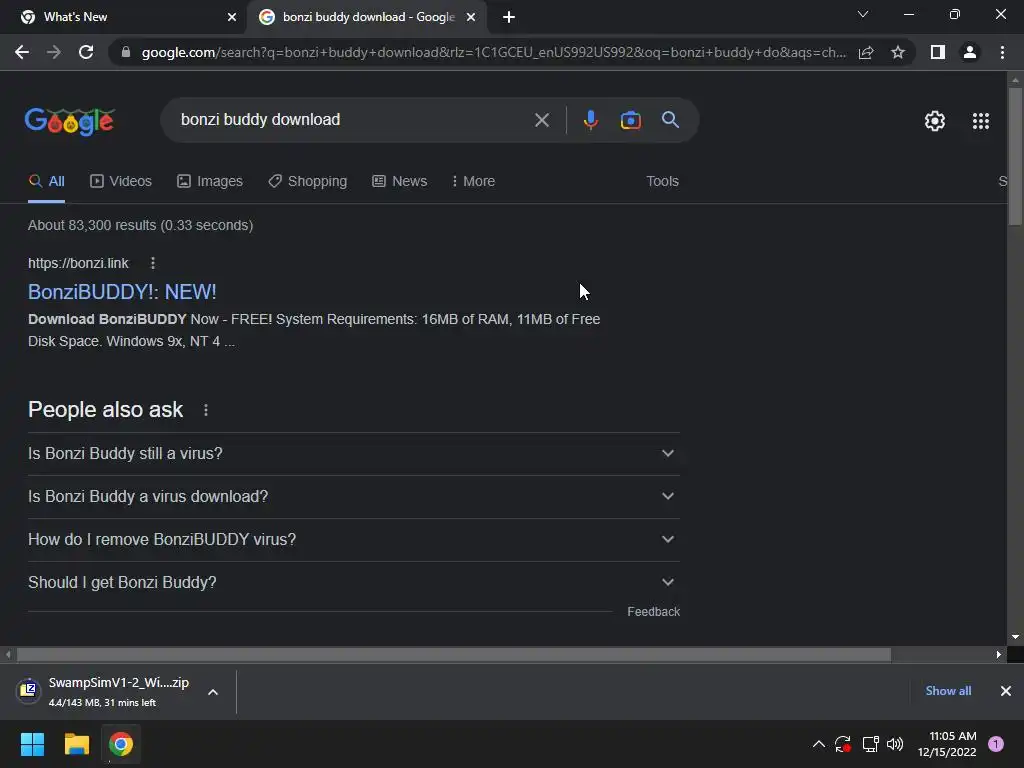Screen dimensions: 1024x768
Task: Open a new tab
Action: tap(509, 17)
